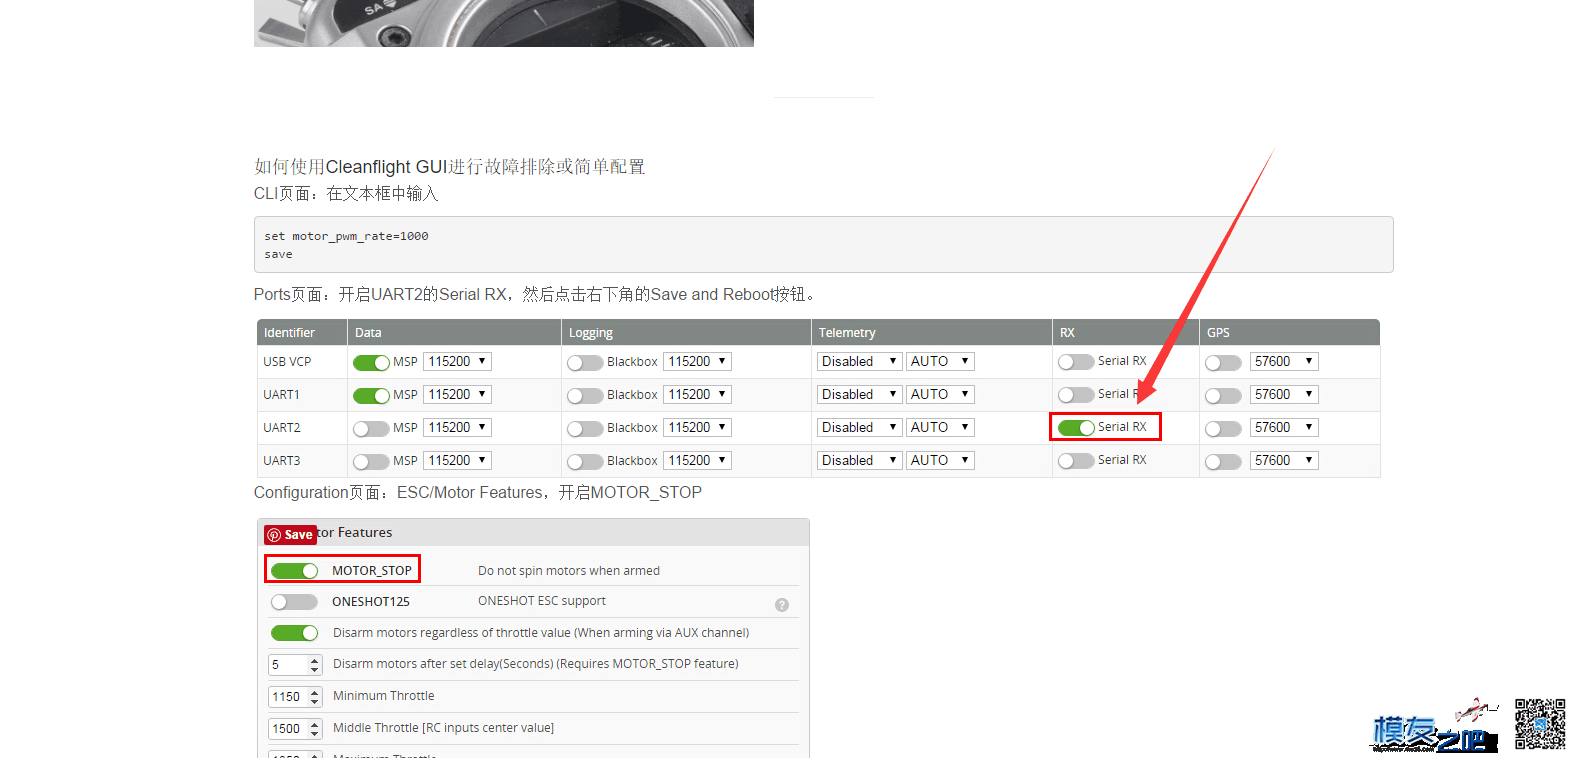1574x758 pixels.
Task: Open the ONESHOT125 help question-mark icon
Action: 782,605
